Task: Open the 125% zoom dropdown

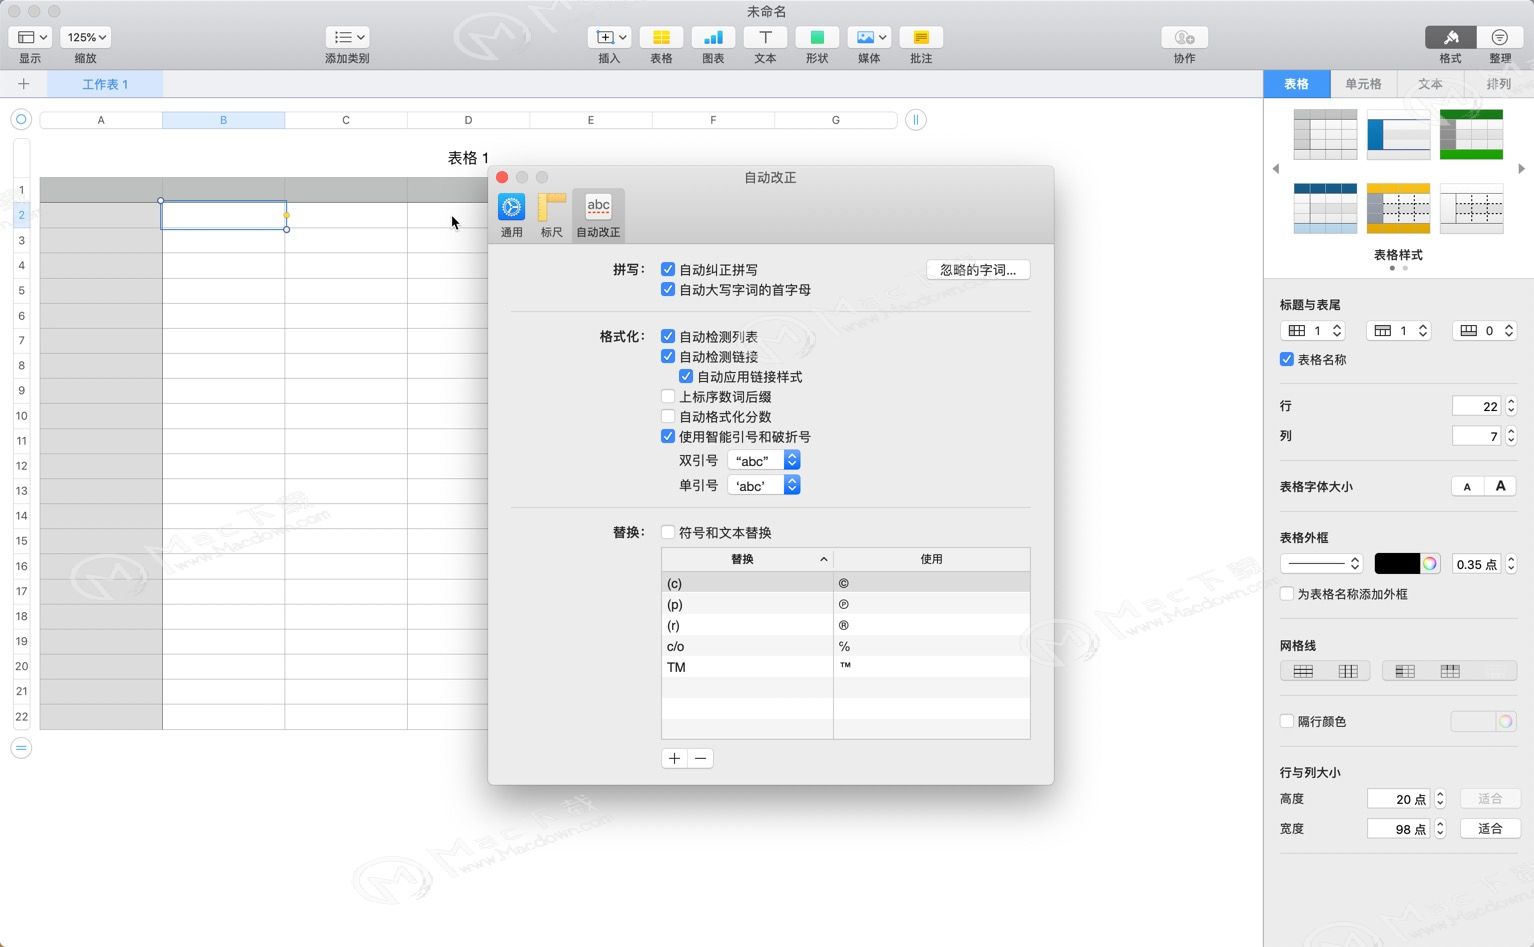Action: pyautogui.click(x=86, y=37)
